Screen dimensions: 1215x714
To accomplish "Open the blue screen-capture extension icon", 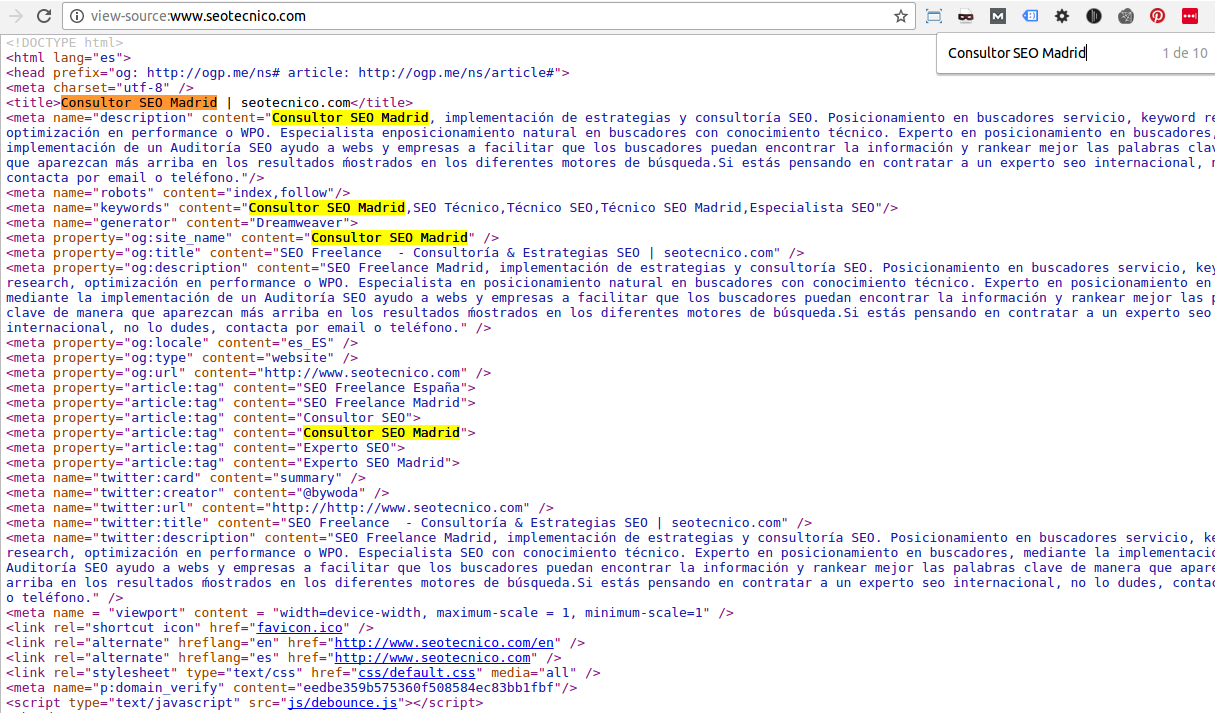I will tap(934, 16).
